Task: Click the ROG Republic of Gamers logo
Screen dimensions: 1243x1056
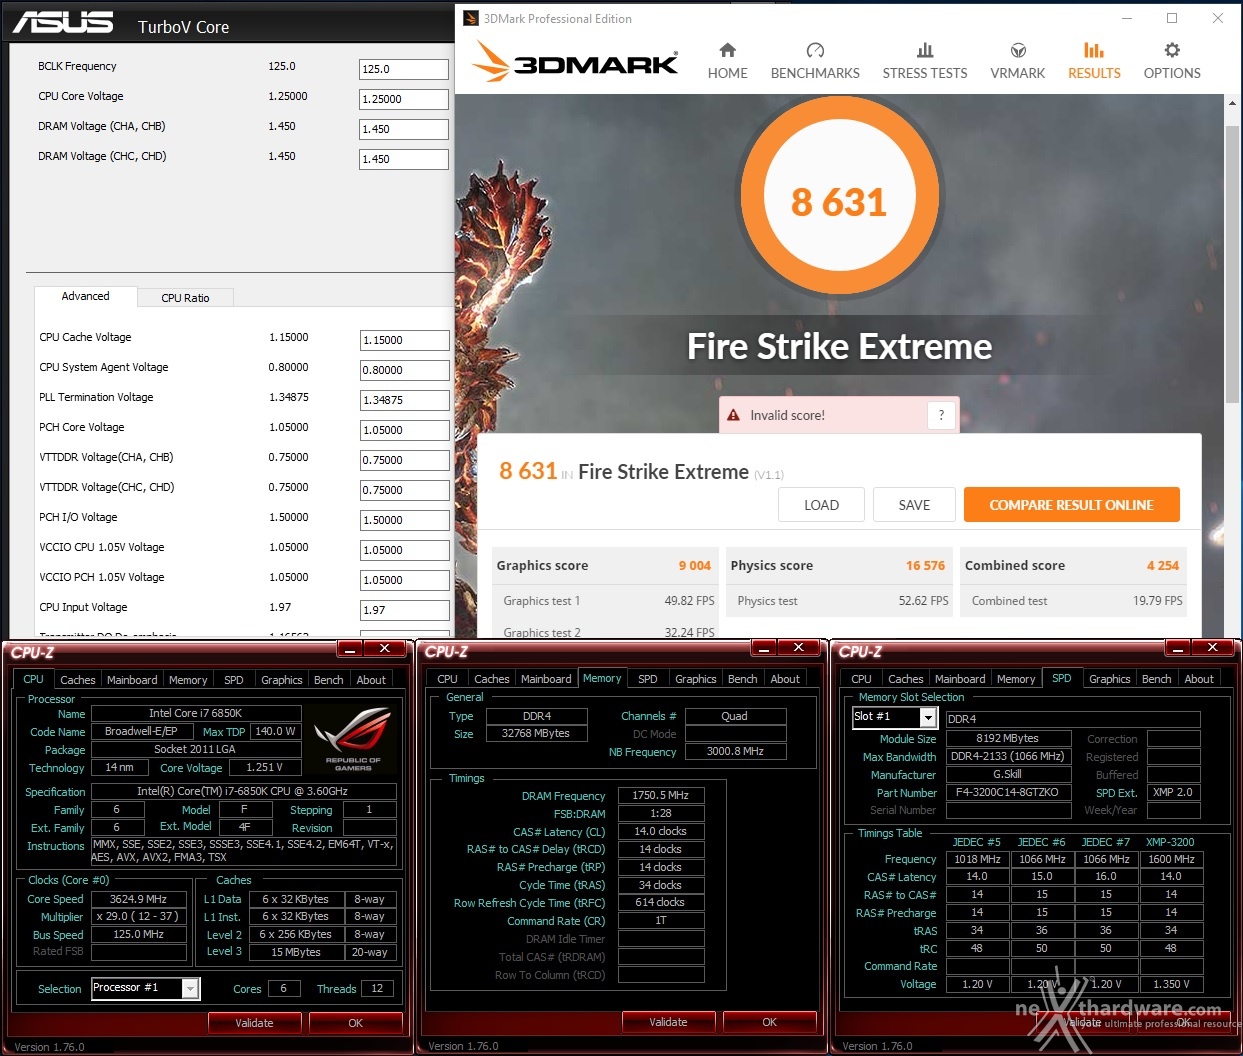Action: (353, 738)
